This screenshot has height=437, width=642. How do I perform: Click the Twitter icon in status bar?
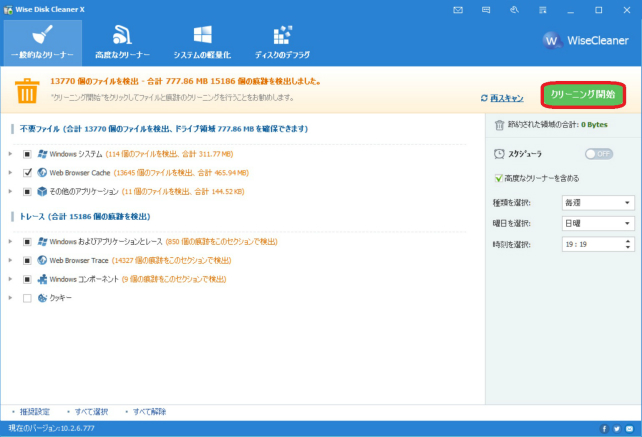(x=616, y=429)
